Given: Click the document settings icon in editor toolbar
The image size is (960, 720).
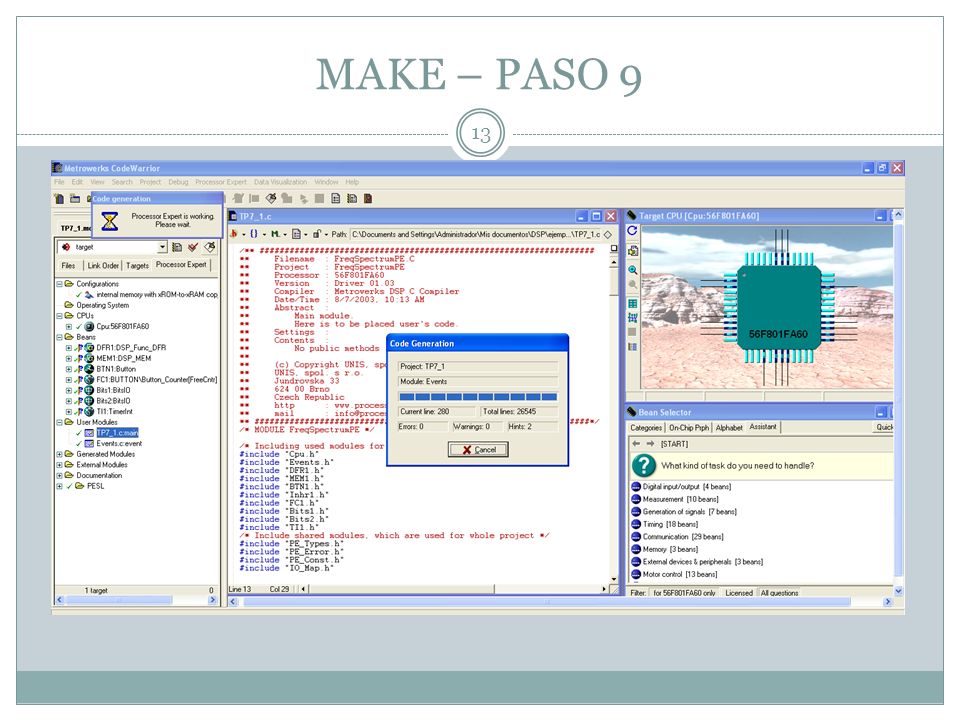Looking at the screenshot, I should tap(296, 234).
